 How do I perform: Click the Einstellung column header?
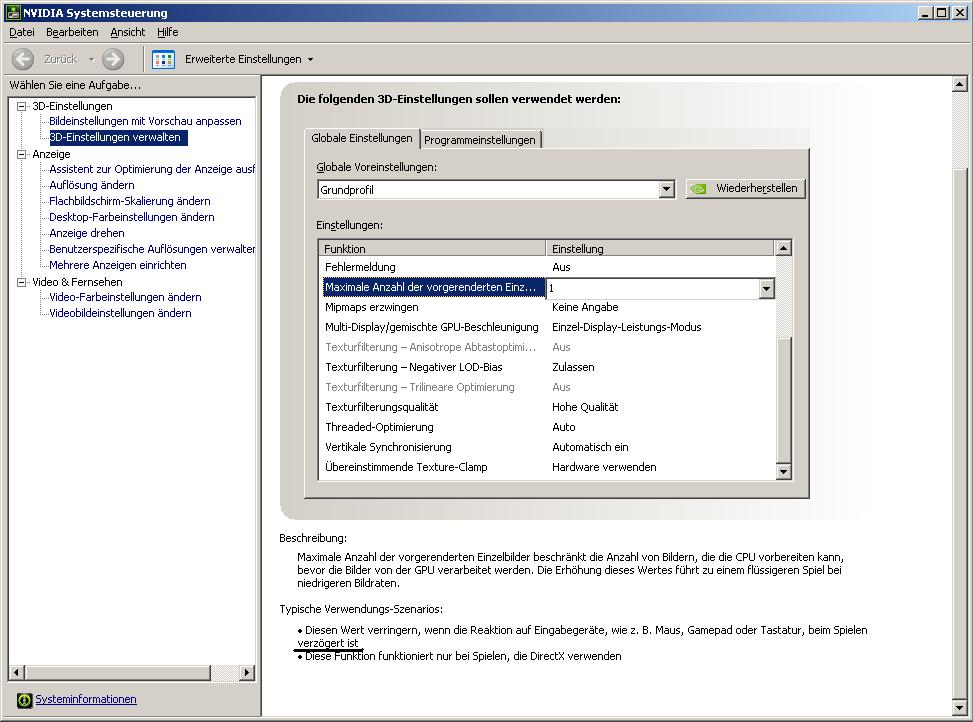(x=660, y=248)
